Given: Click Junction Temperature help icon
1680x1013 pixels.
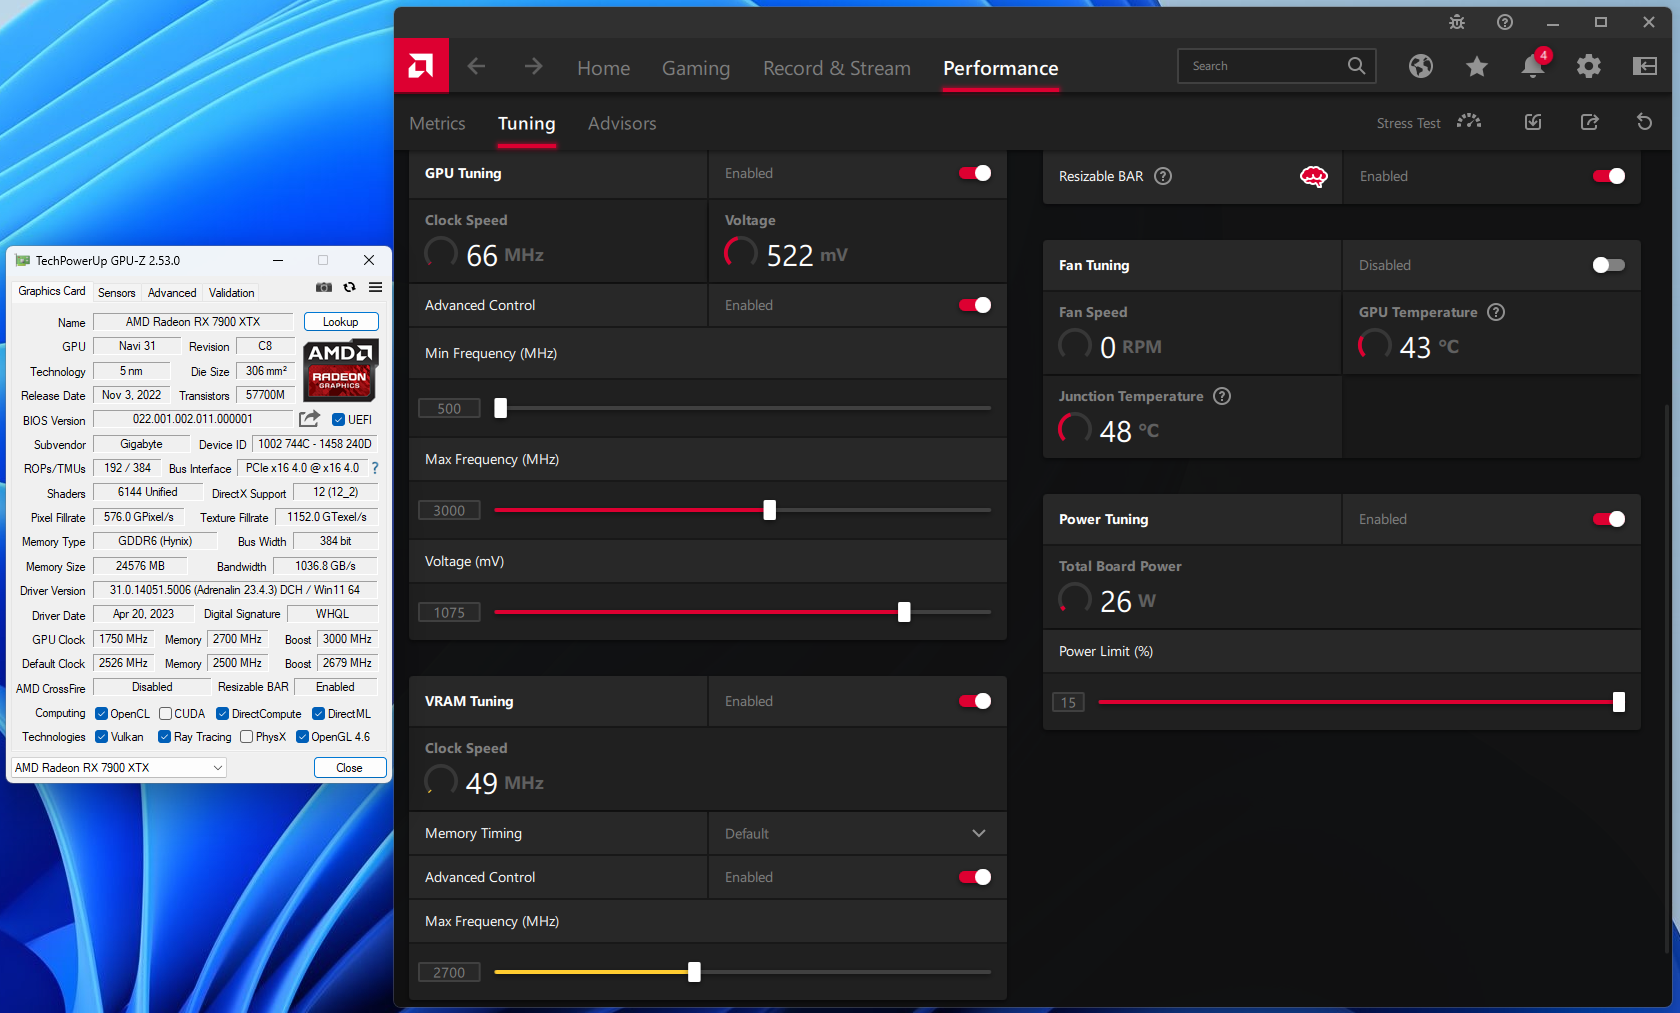Looking at the screenshot, I should pyautogui.click(x=1222, y=396).
